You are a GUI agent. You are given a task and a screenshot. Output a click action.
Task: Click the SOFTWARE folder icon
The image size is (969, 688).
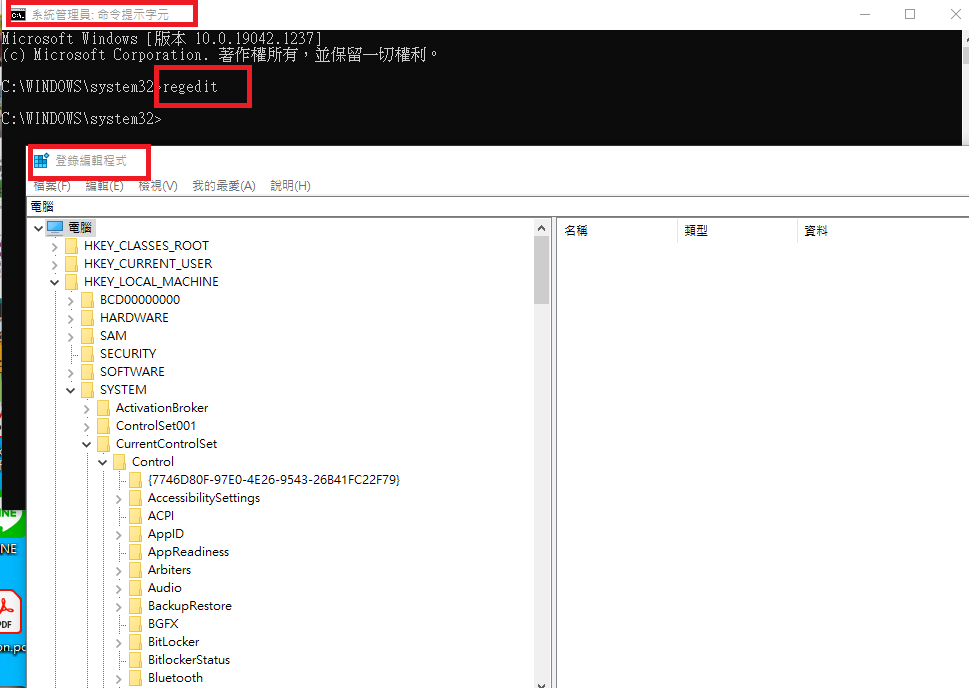pyautogui.click(x=87, y=372)
